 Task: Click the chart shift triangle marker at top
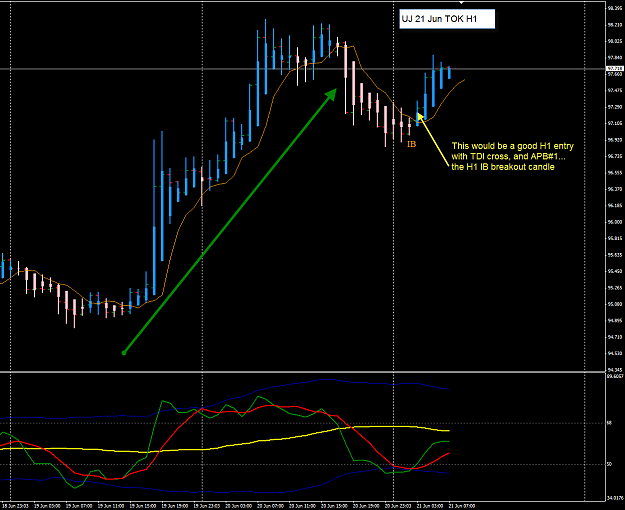[x=461, y=2]
